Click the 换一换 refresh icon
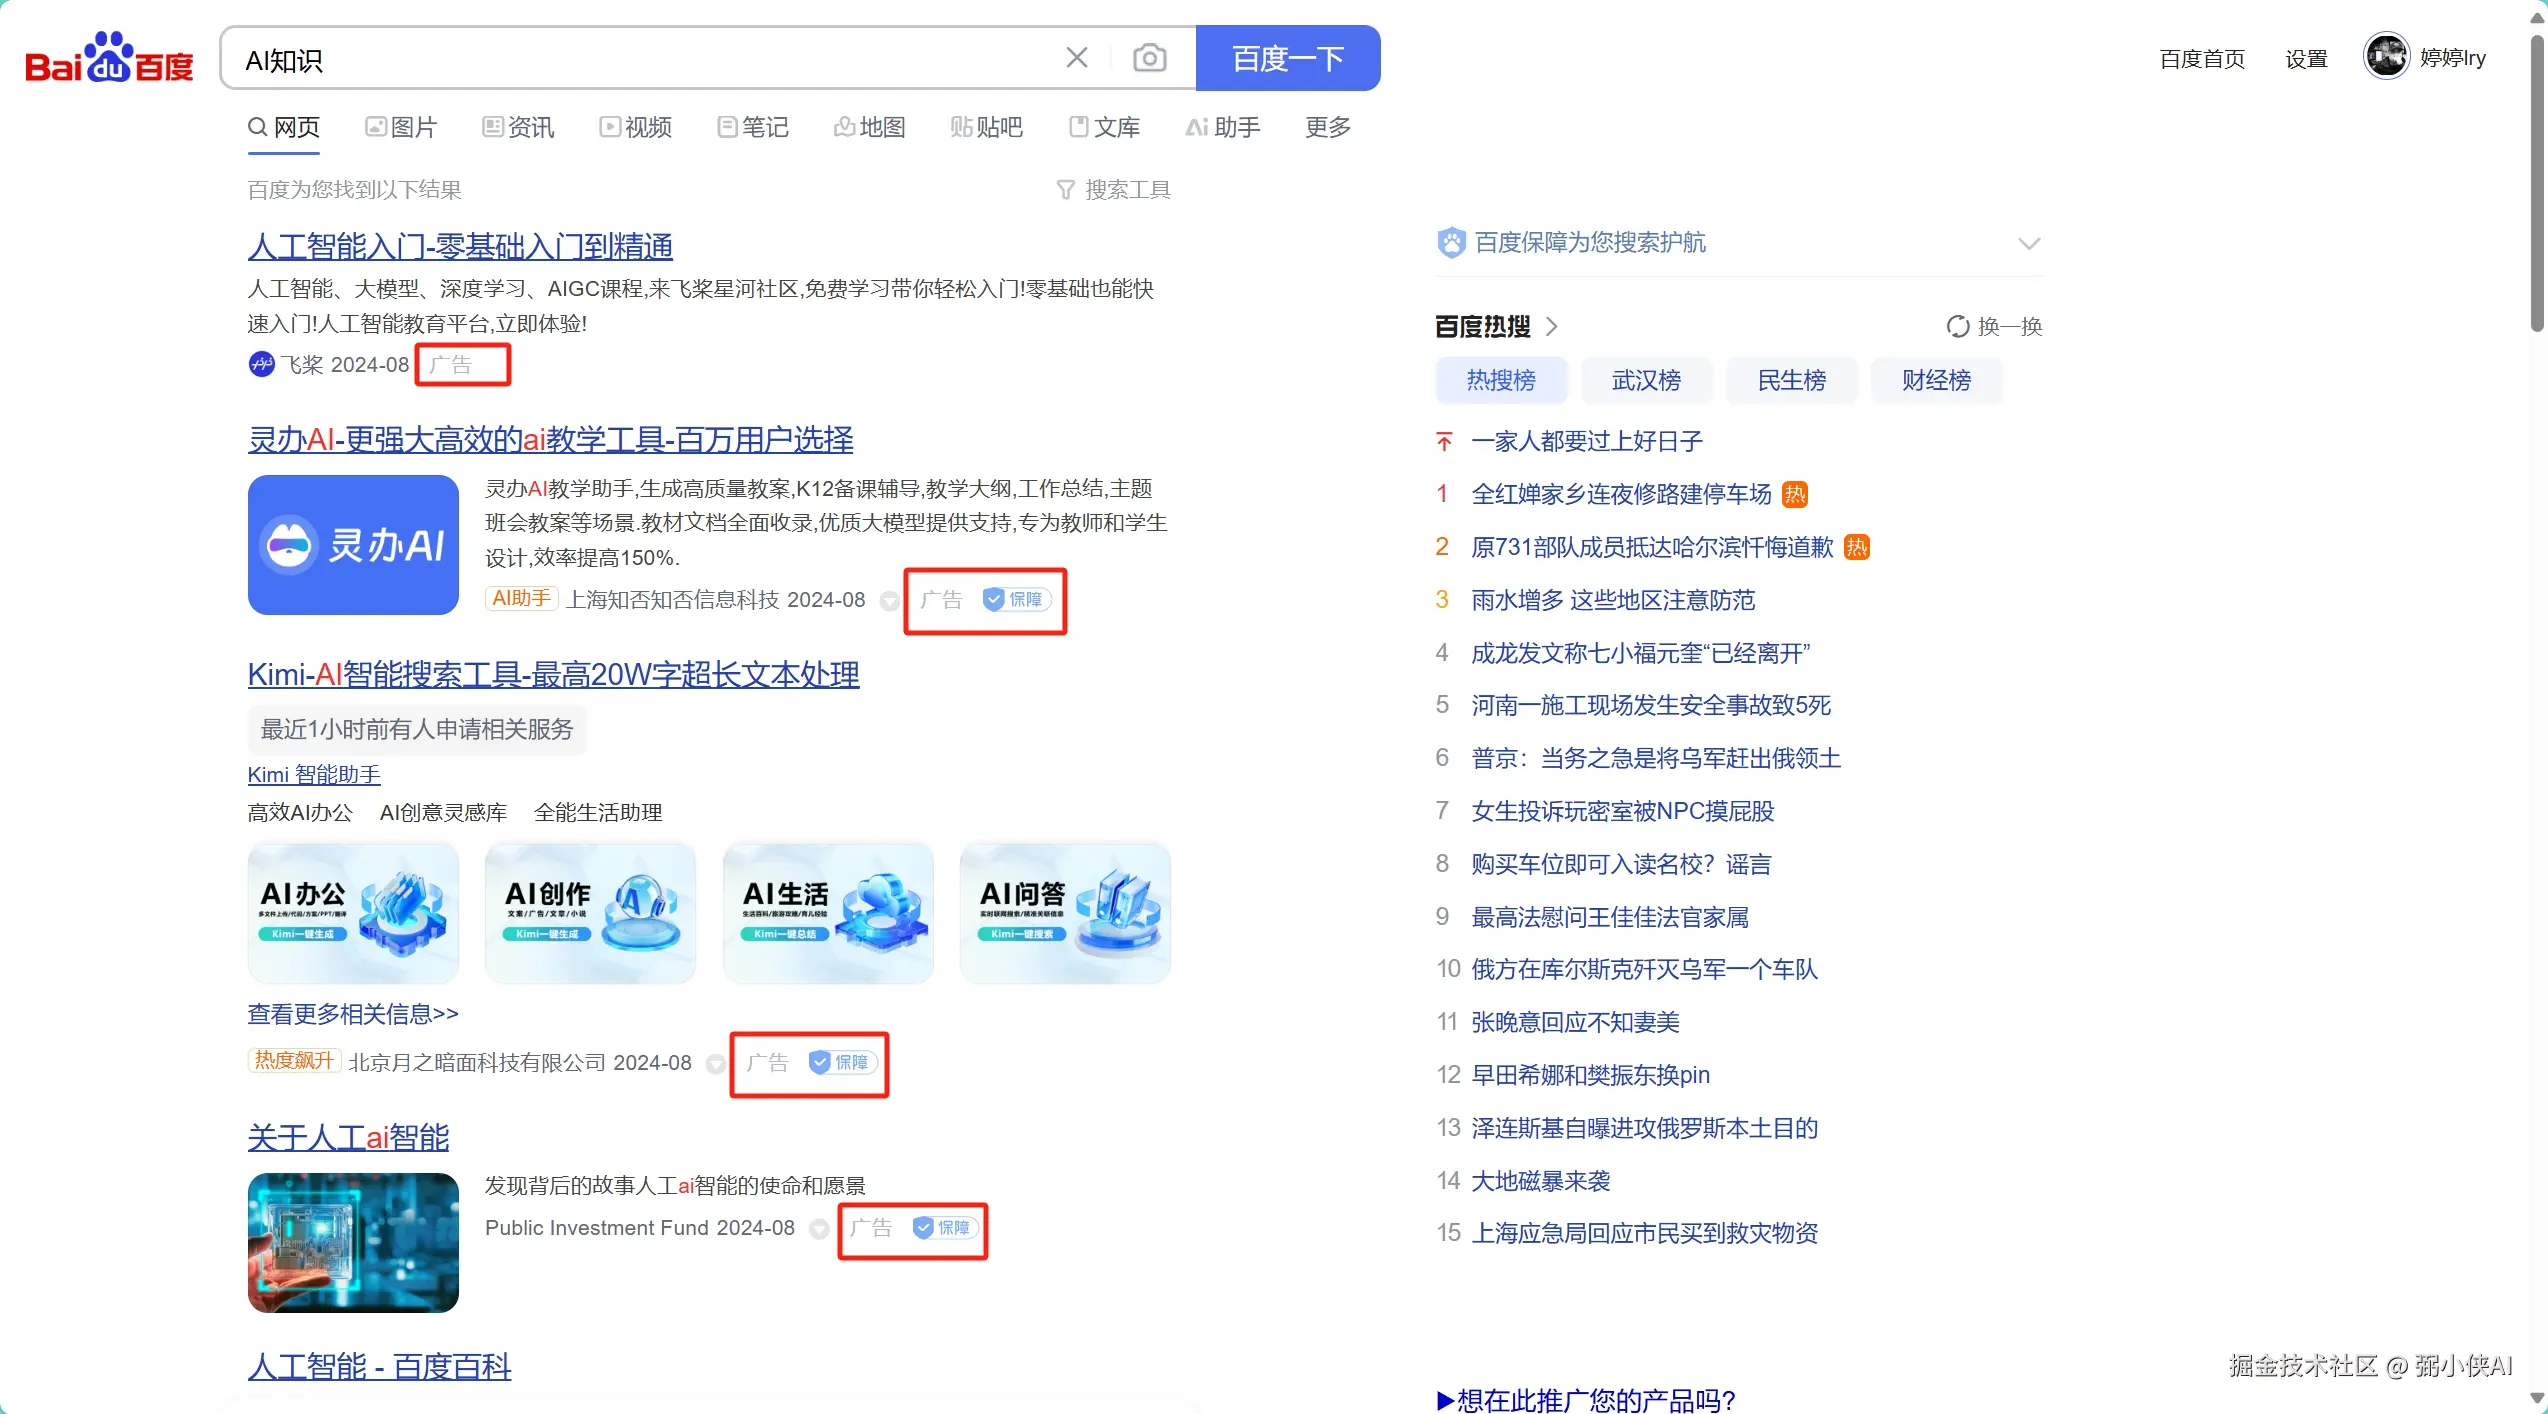This screenshot has height=1414, width=2548. point(1957,326)
